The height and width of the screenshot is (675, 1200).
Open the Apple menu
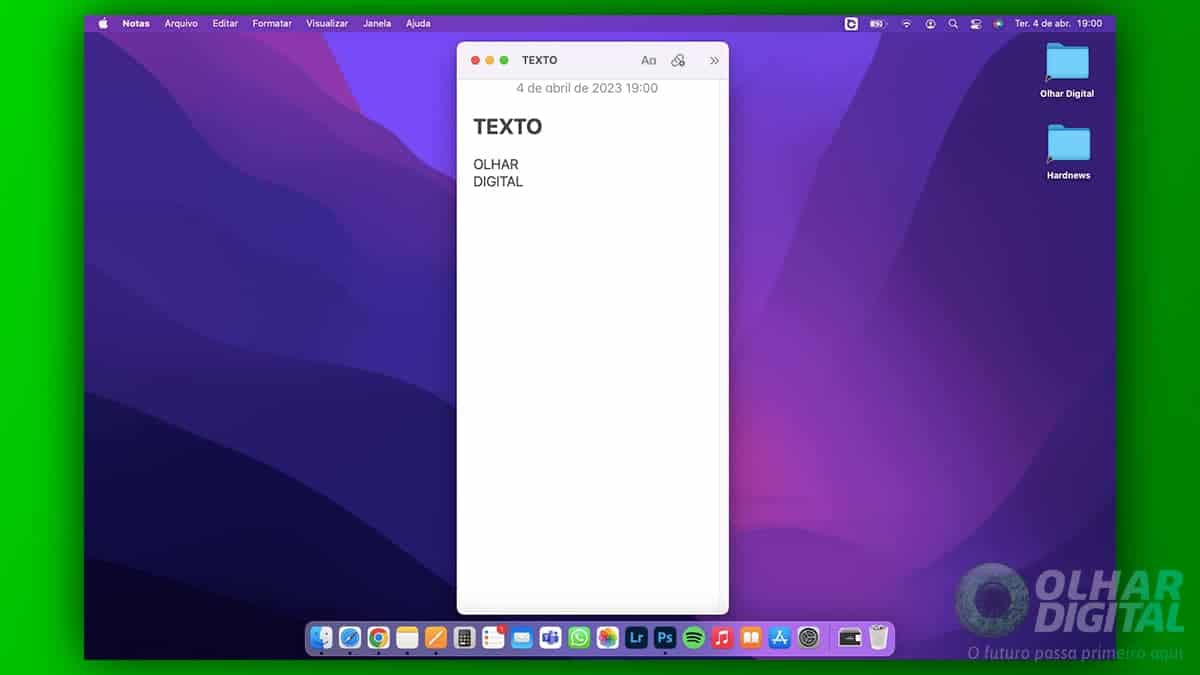103,23
